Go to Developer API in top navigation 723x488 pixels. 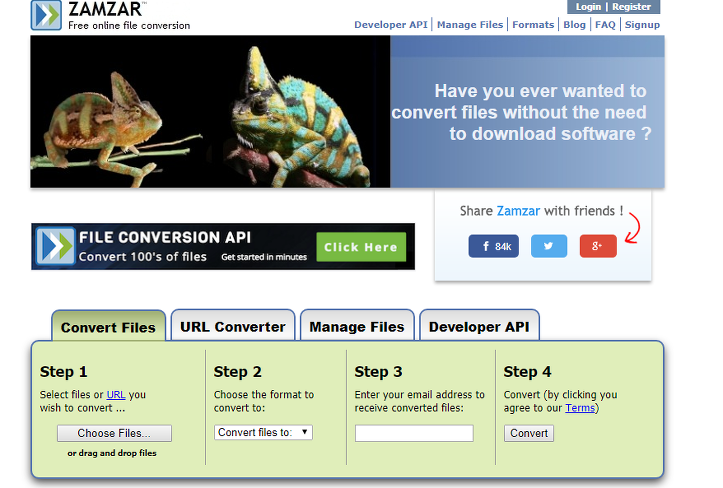(391, 25)
